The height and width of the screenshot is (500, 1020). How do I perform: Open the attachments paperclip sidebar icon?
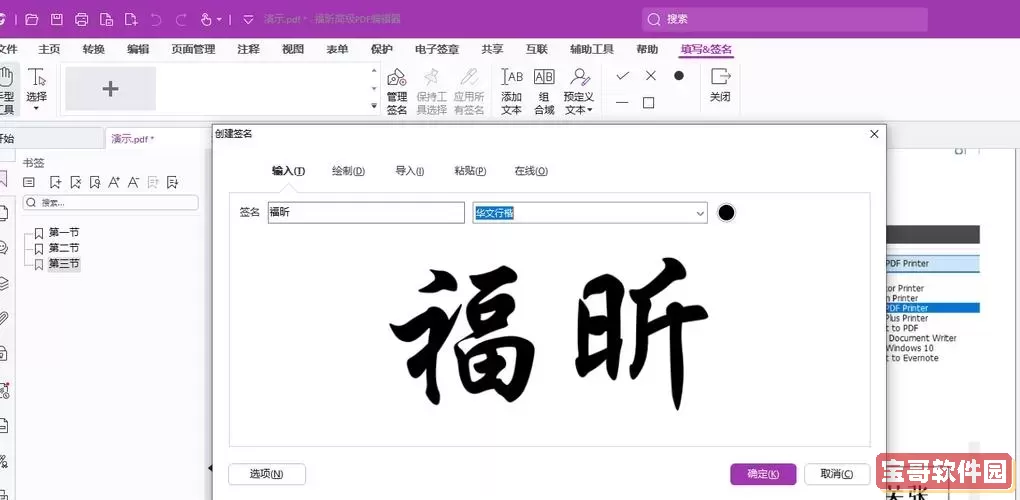3,319
